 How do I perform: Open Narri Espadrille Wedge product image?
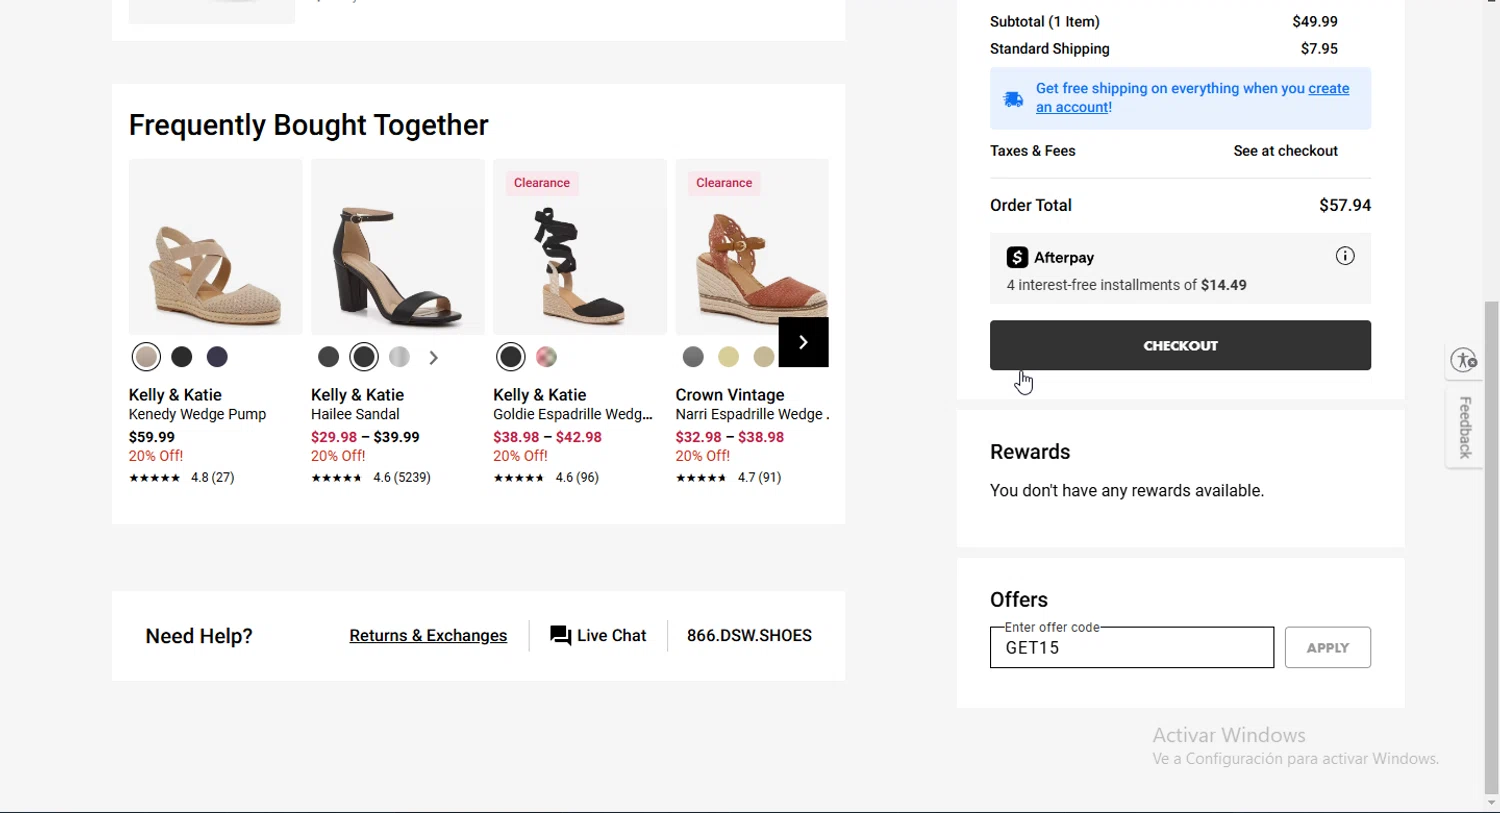pyautogui.click(x=752, y=247)
